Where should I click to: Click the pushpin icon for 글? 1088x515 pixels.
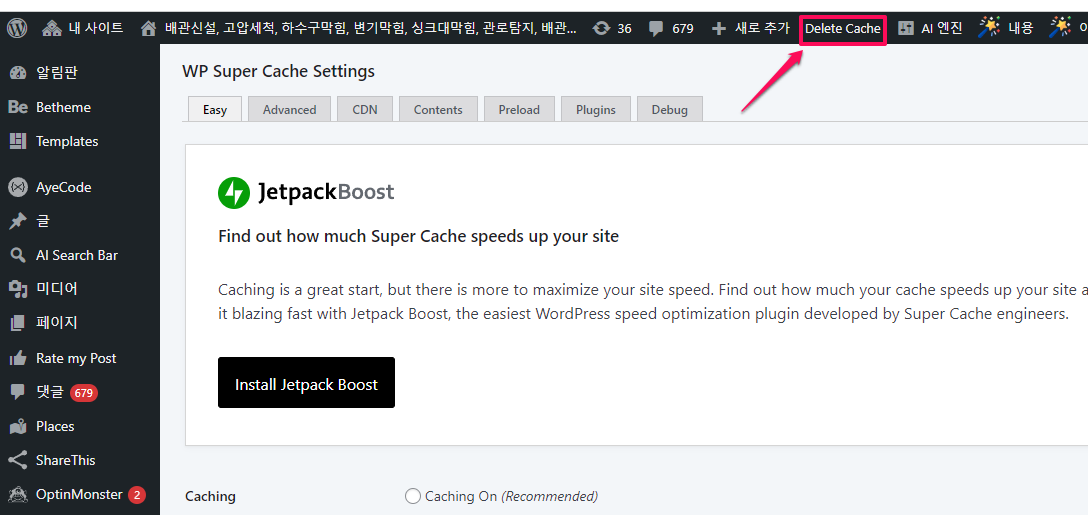(x=18, y=221)
